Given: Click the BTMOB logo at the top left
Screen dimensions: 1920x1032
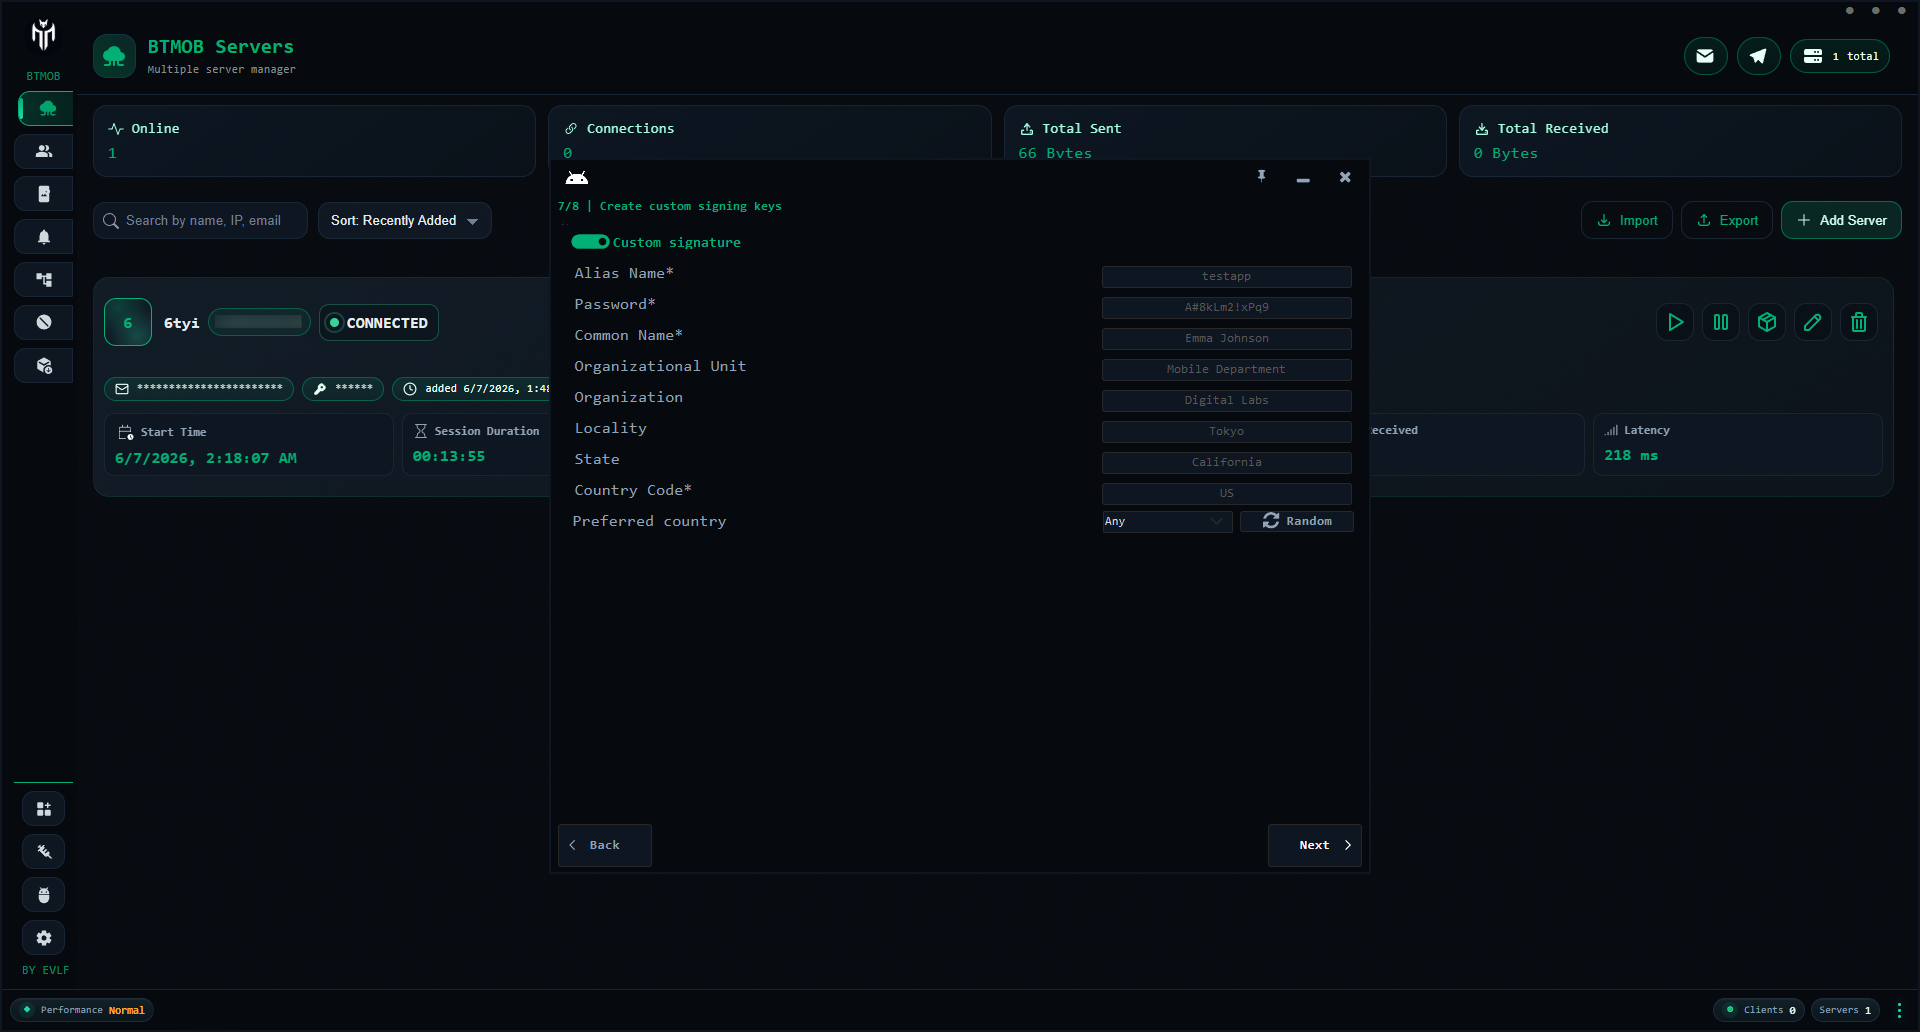Looking at the screenshot, I should (x=43, y=36).
